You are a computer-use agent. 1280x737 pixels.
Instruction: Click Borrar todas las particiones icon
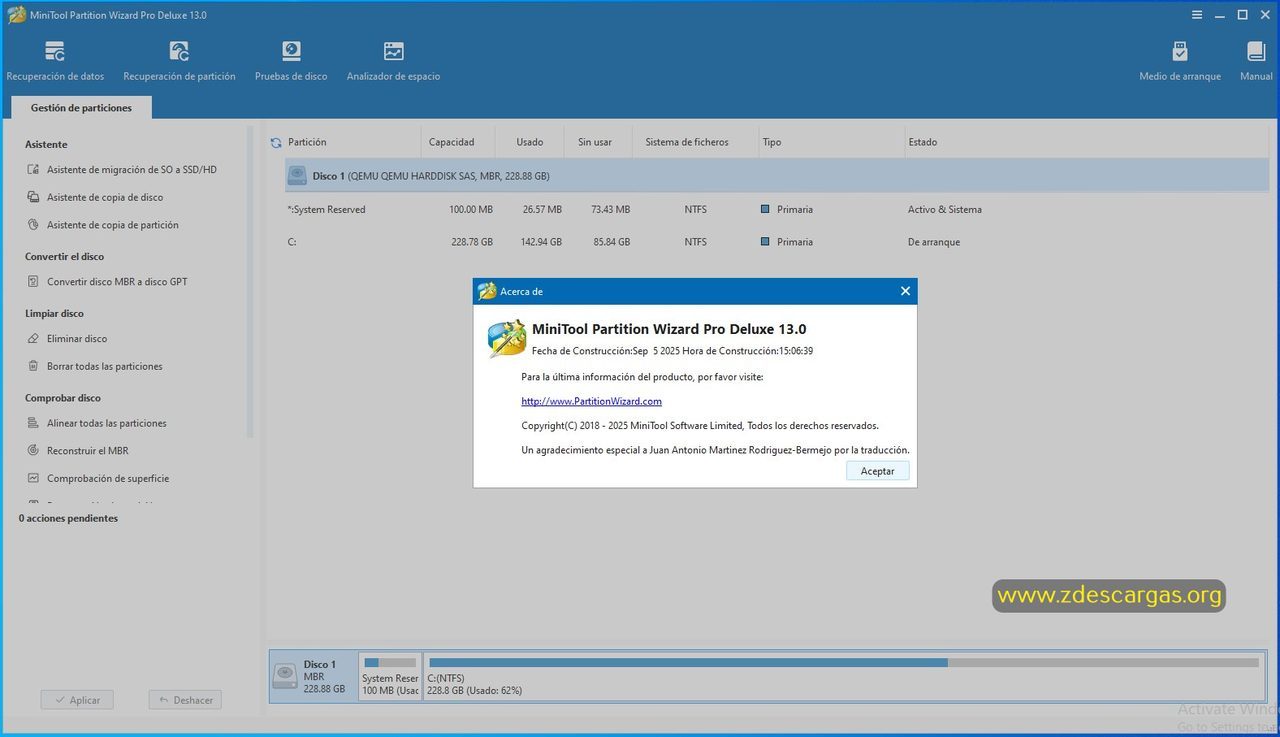(x=34, y=366)
